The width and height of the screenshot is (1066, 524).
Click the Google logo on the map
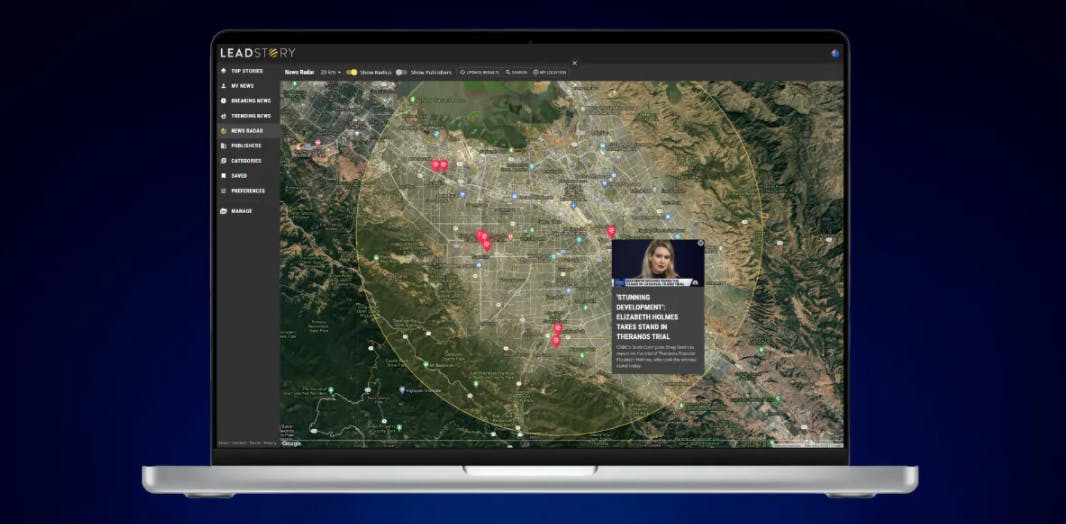click(291, 444)
